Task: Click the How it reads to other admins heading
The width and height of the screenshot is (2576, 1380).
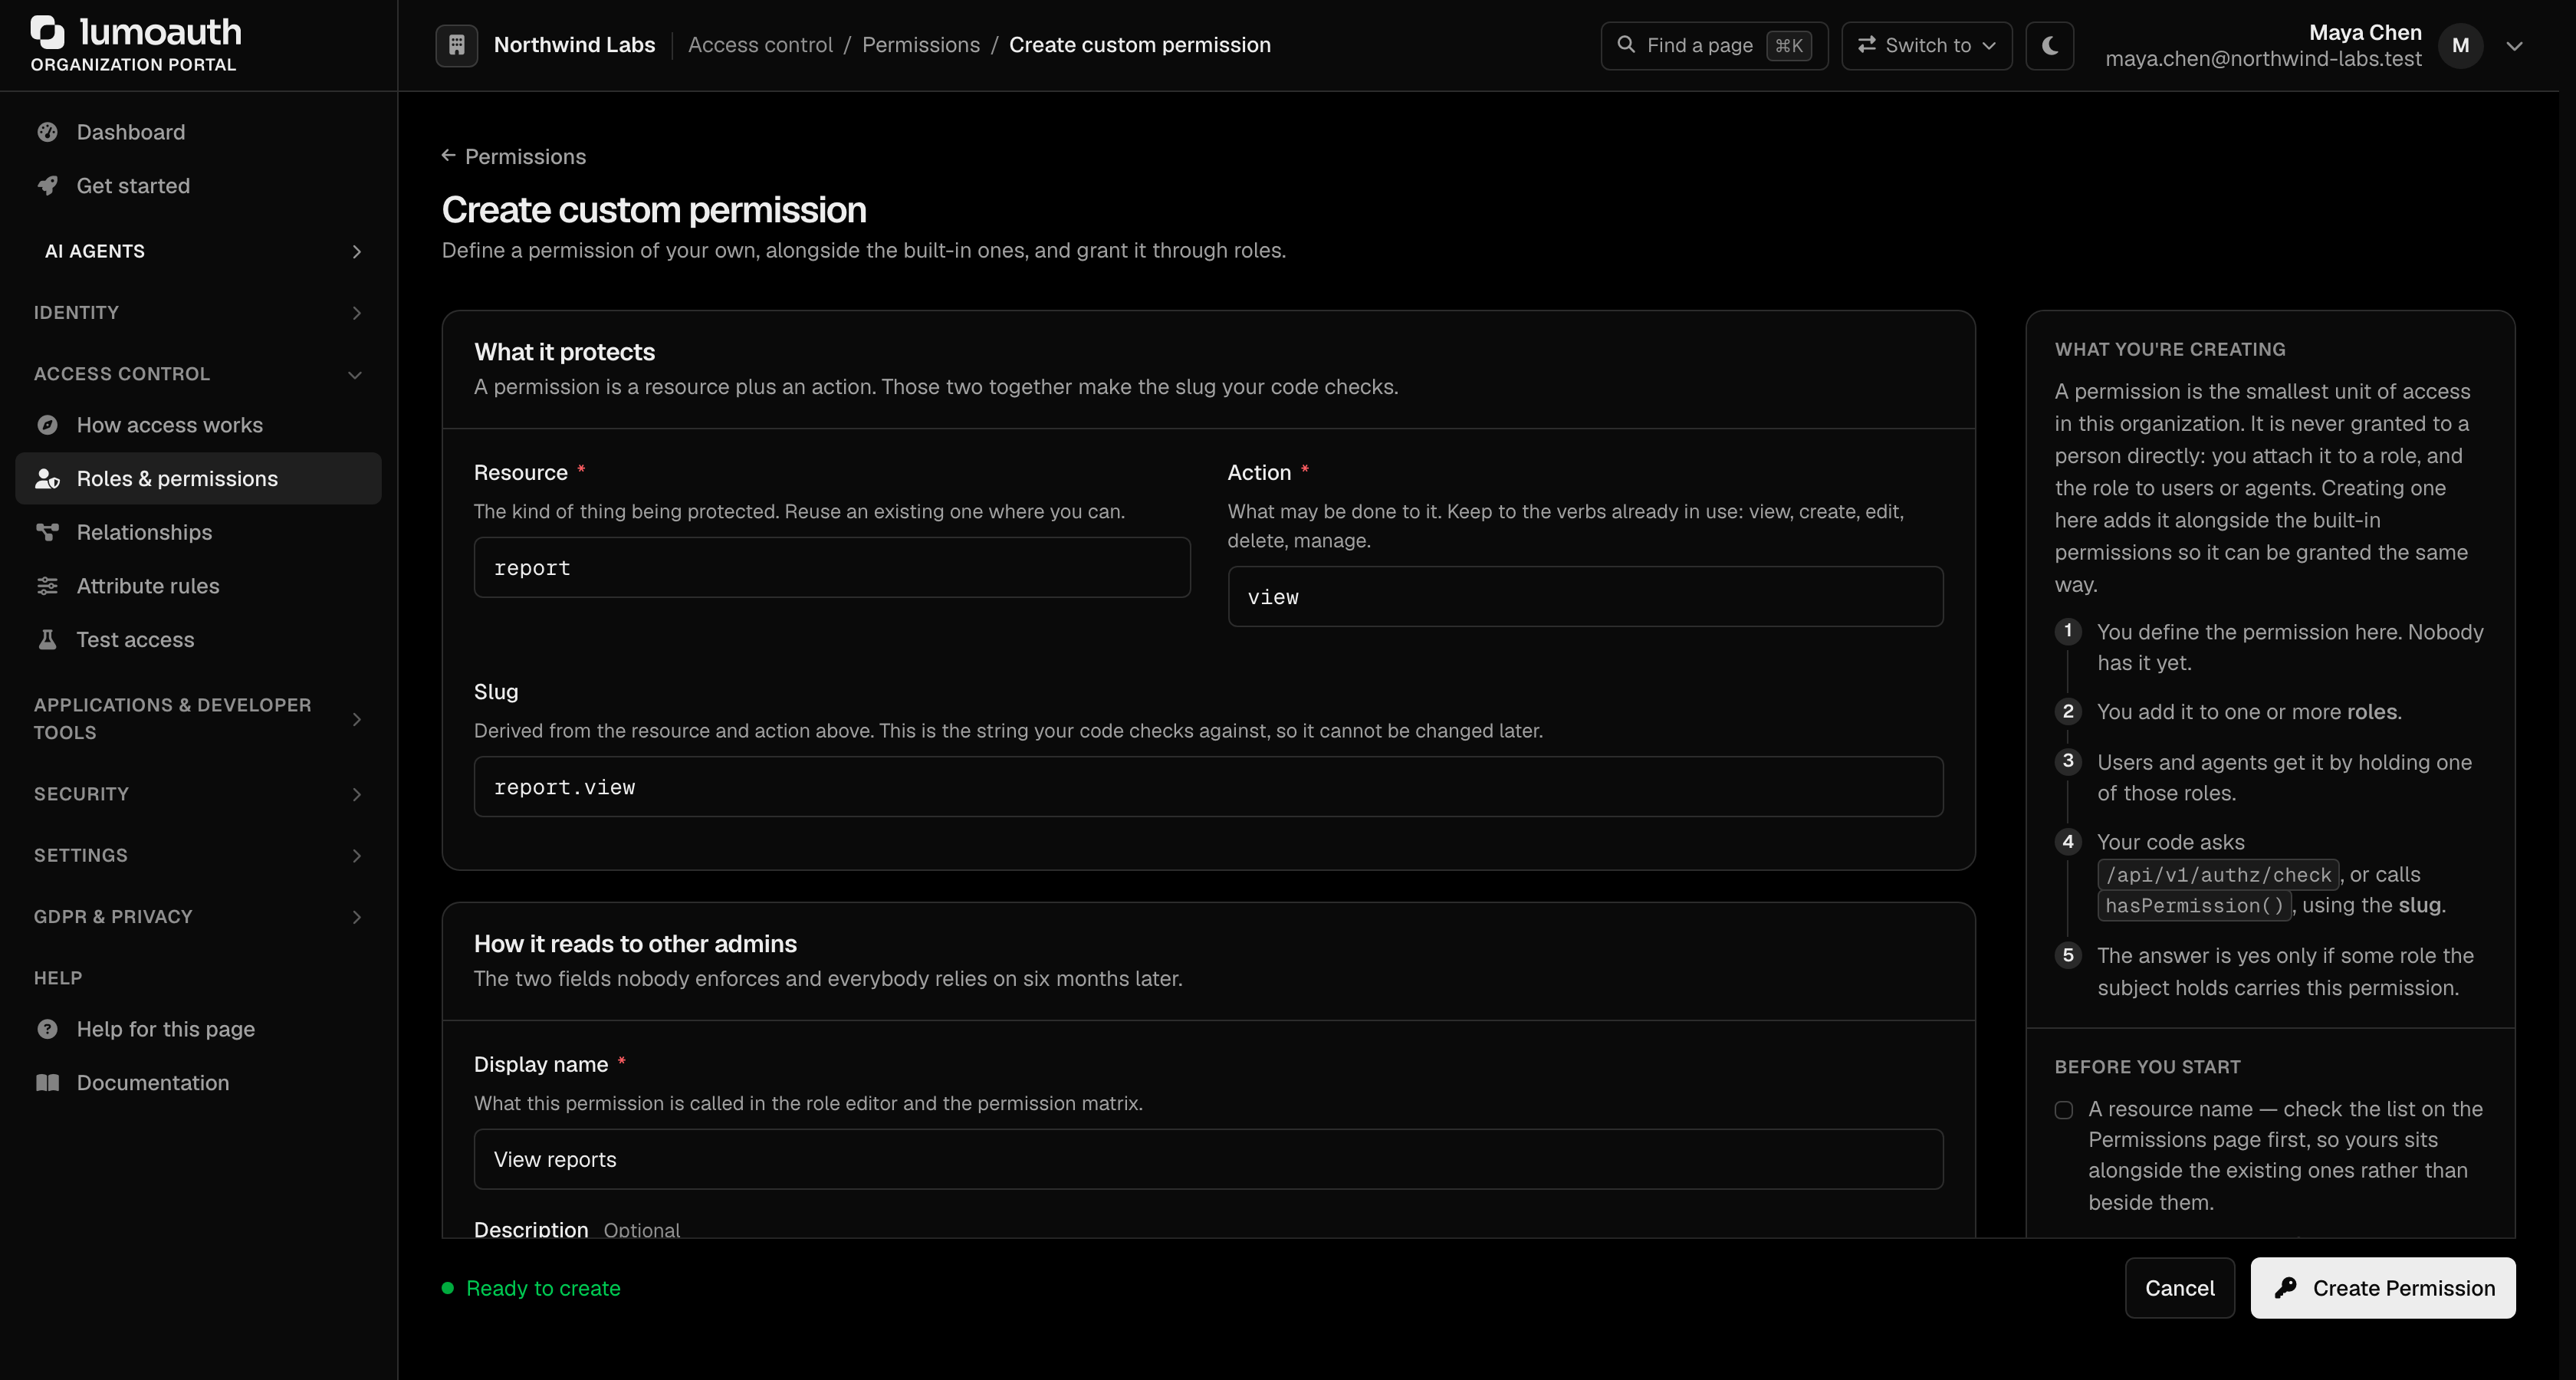Action: [x=635, y=944]
